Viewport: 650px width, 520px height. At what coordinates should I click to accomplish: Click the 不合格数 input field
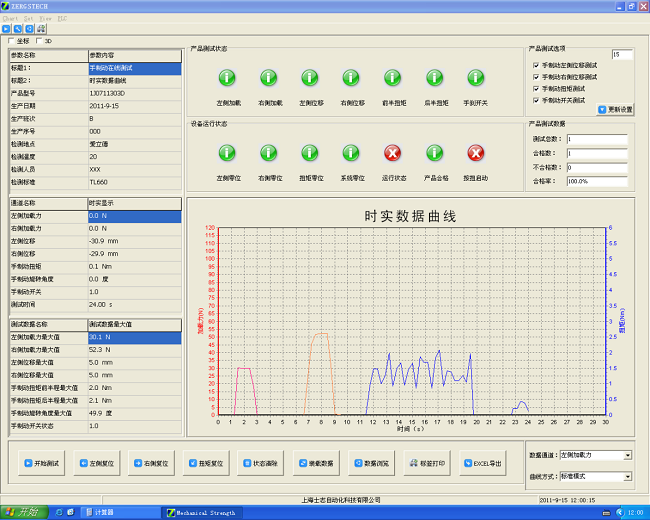coord(597,168)
